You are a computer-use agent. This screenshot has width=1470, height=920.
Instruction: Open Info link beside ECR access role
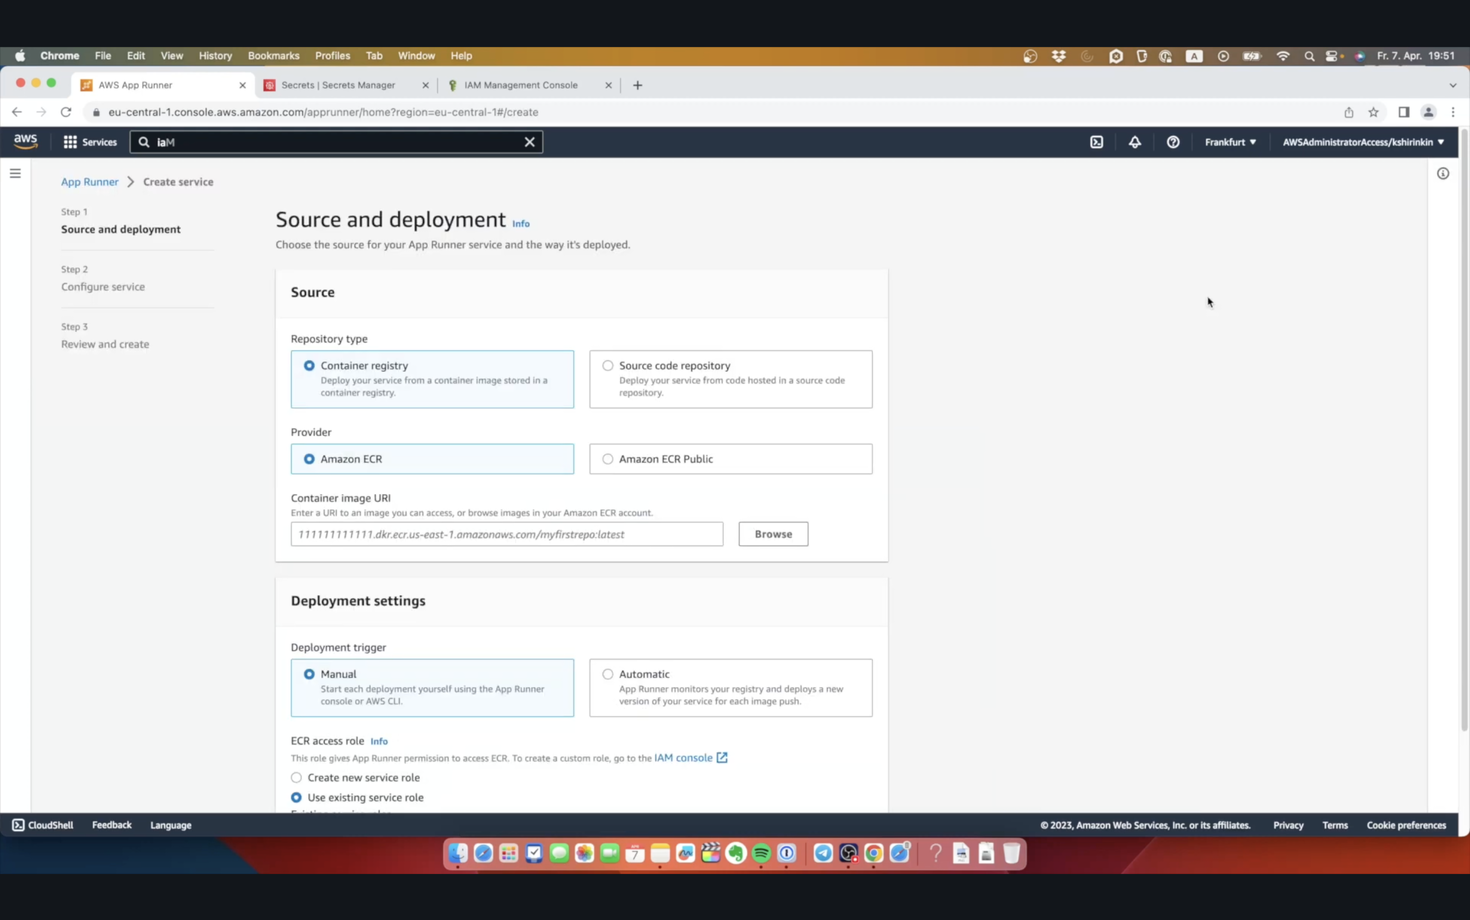(x=379, y=741)
